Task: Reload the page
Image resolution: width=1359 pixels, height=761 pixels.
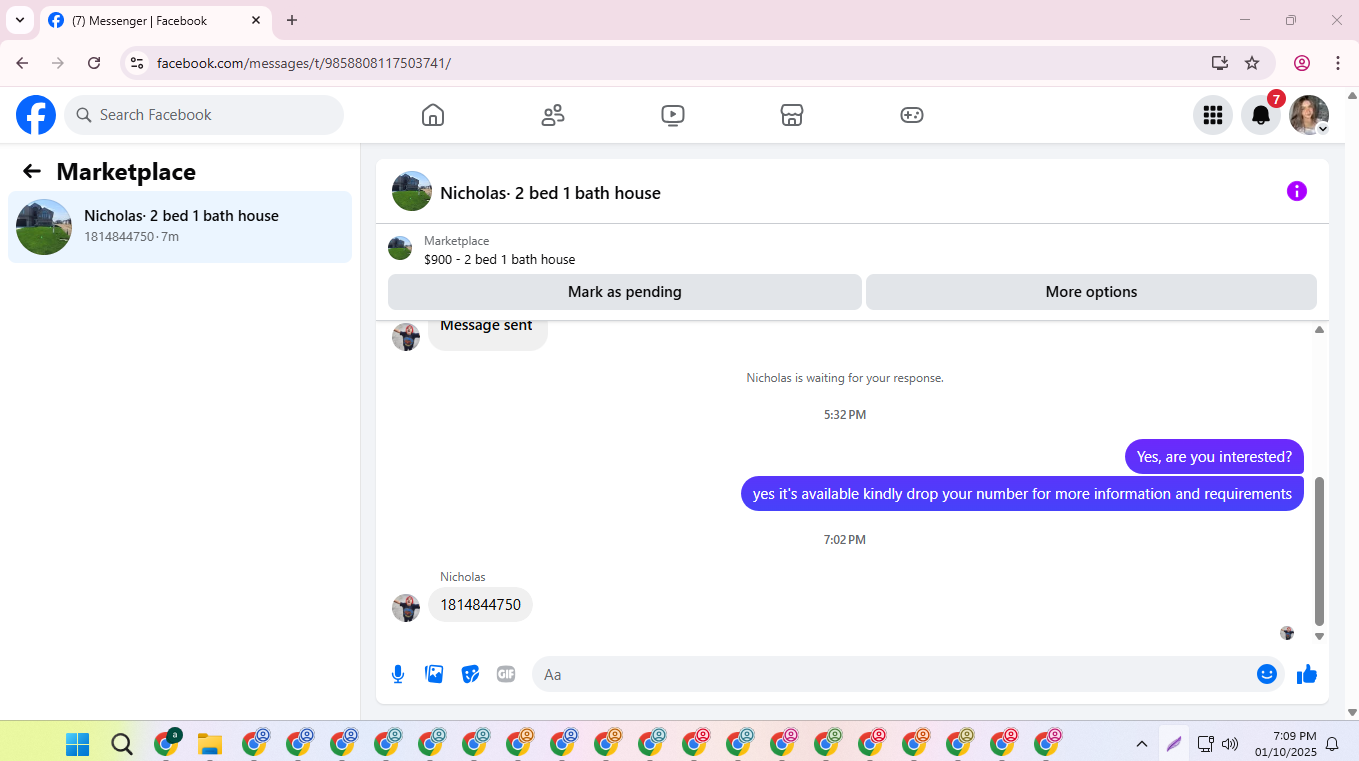Action: (94, 63)
